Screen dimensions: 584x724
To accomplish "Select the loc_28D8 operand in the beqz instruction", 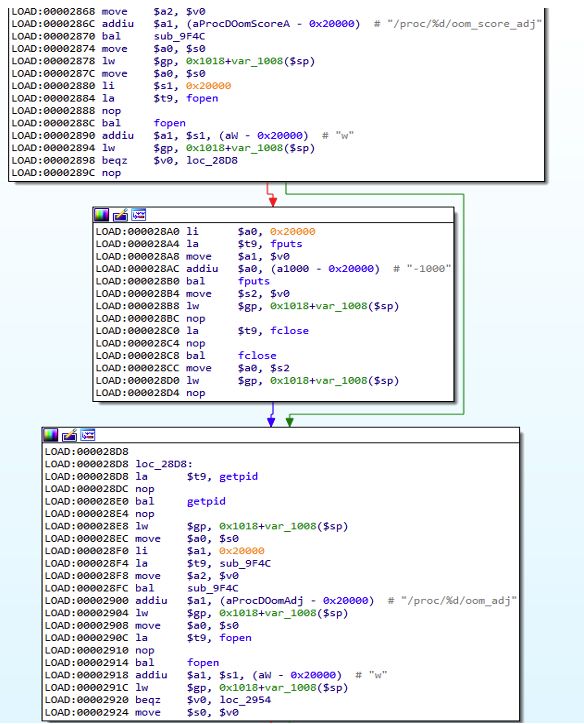I will point(212,160).
